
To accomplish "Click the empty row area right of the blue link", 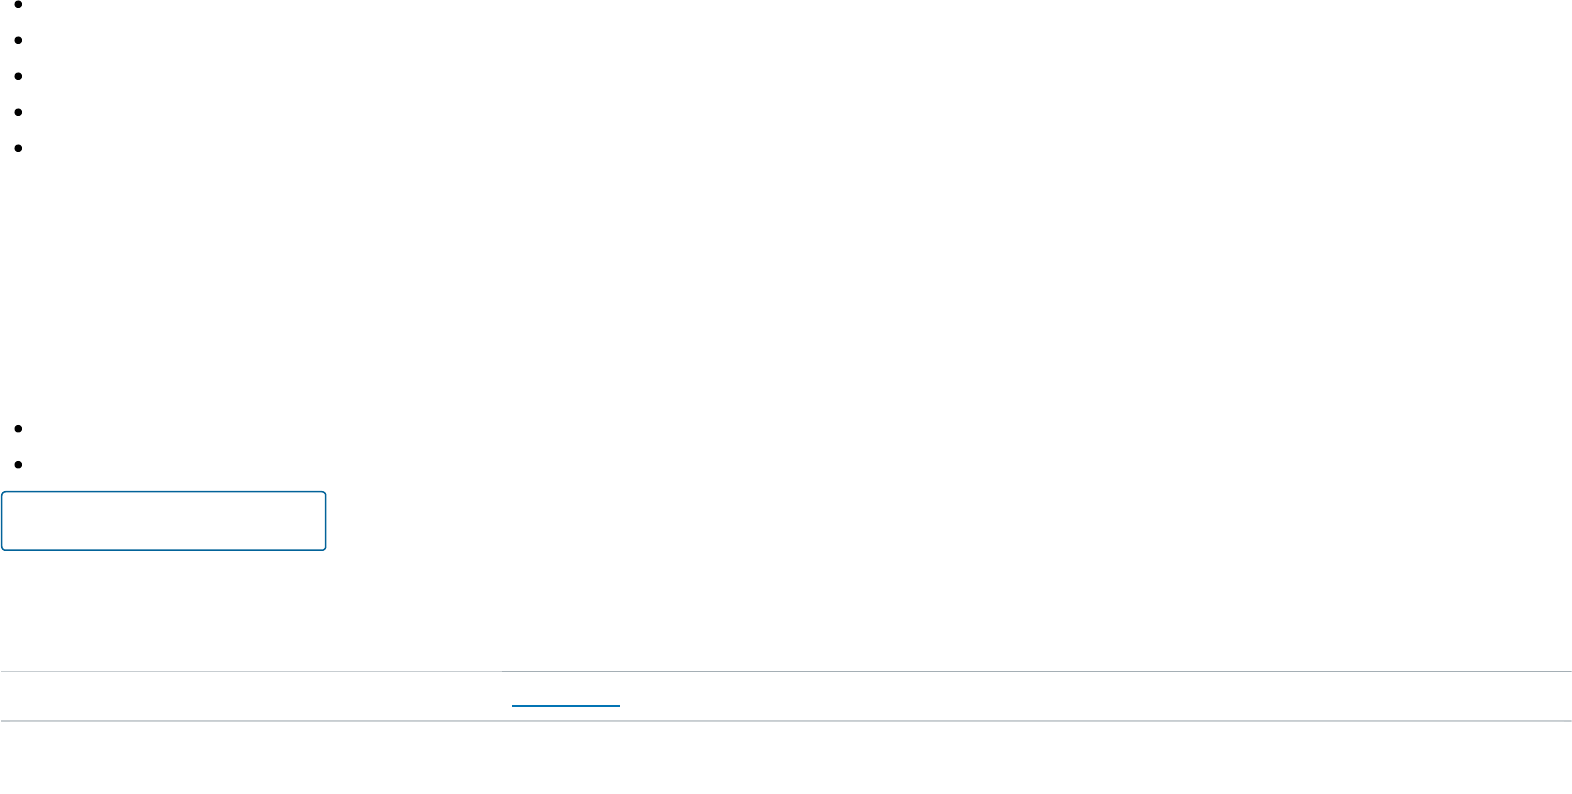I will (x=1096, y=696).
